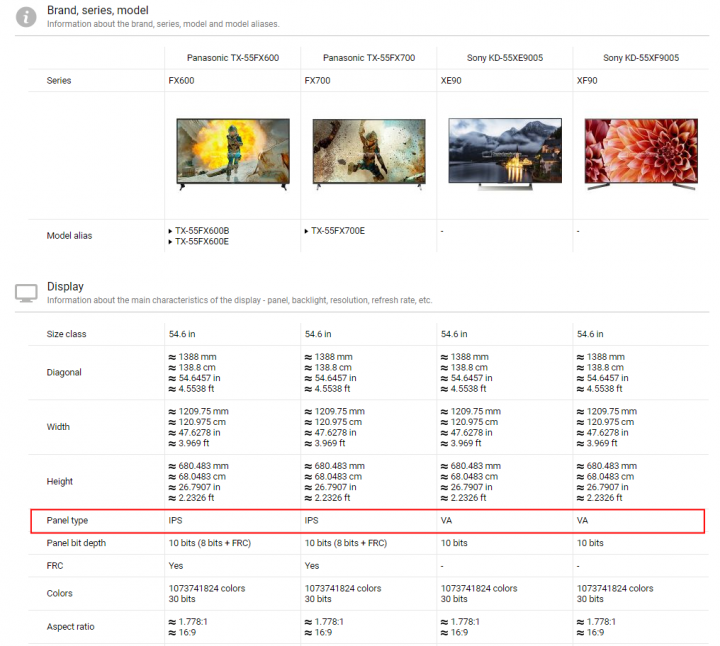Click 54.6 in size for Sony KD-55XF9005
Viewport: 720px width, 646px height.
pyautogui.click(x=590, y=334)
